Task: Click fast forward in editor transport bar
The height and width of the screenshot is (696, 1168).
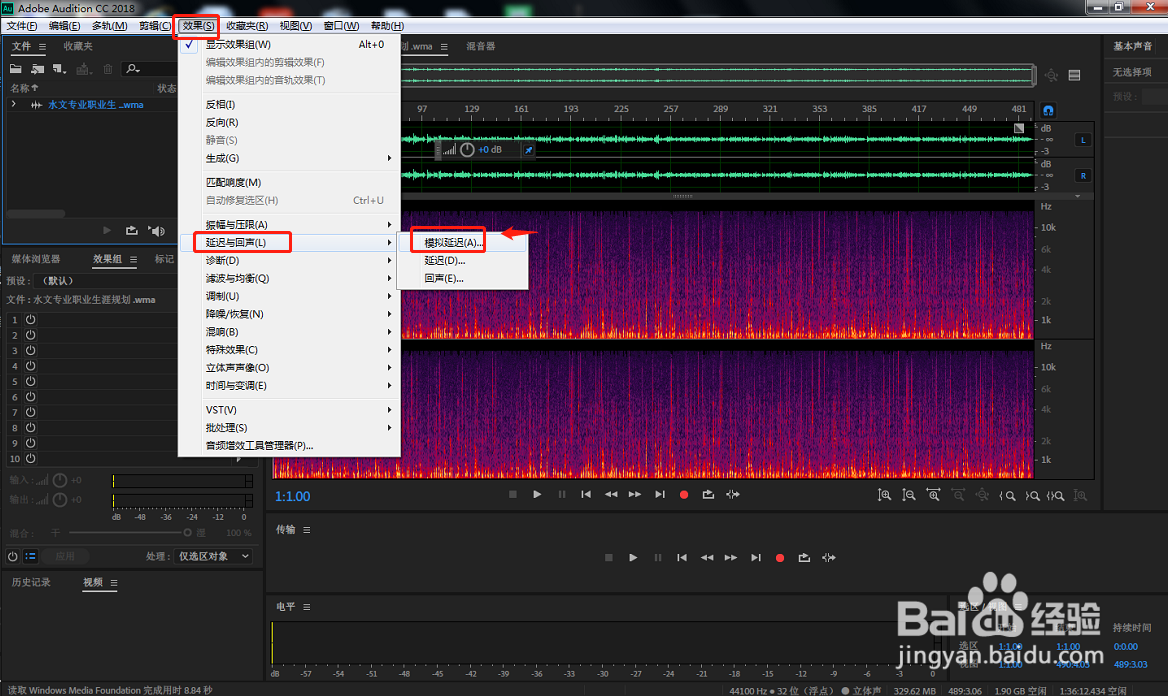Action: [635, 494]
